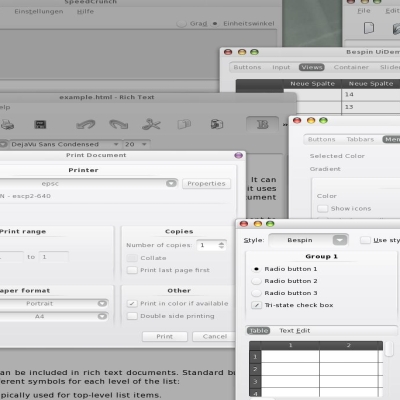Switch to the Tabbars tab
The height and width of the screenshot is (400, 400).
tap(360, 139)
